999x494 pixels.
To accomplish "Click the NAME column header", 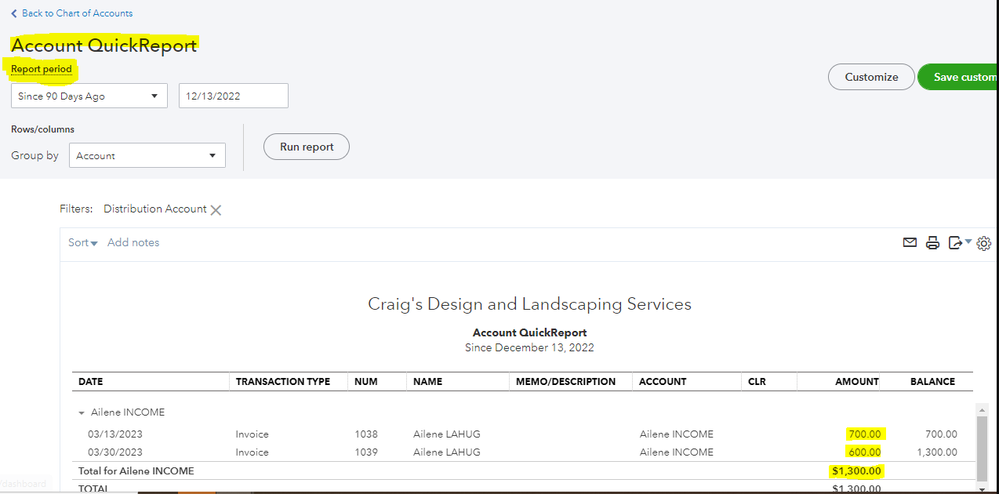I will point(428,382).
